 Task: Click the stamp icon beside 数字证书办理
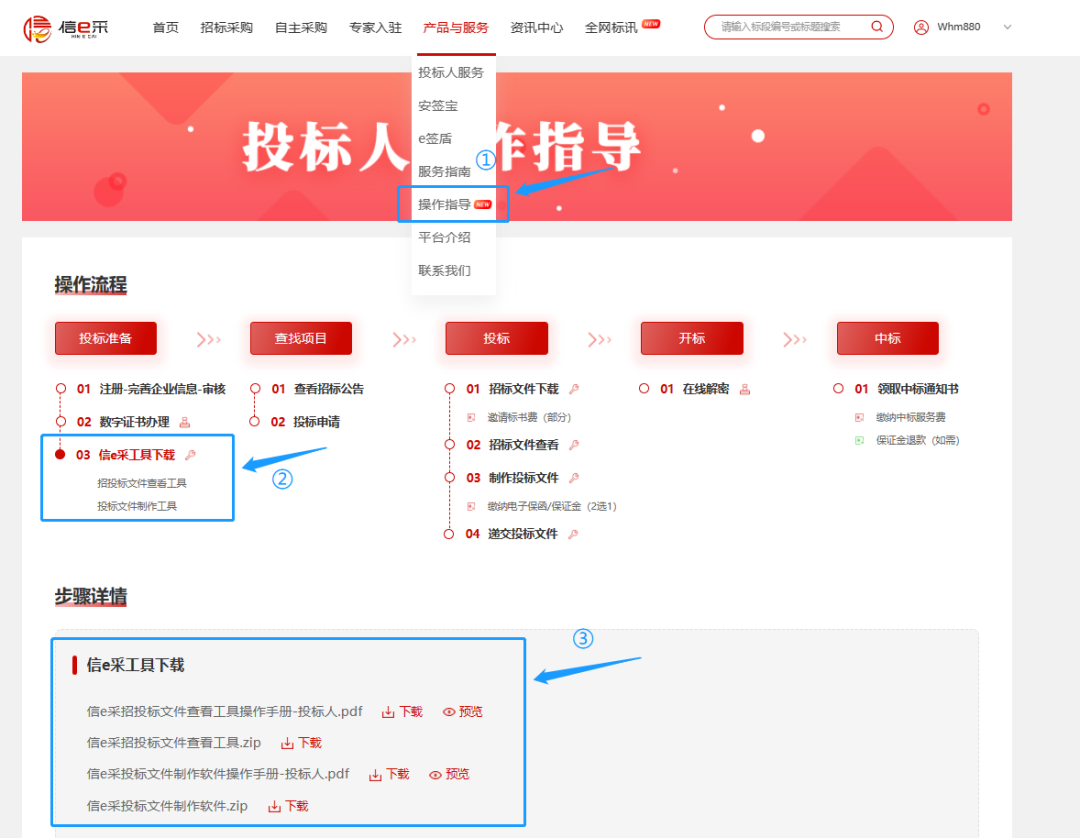pyautogui.click(x=185, y=422)
